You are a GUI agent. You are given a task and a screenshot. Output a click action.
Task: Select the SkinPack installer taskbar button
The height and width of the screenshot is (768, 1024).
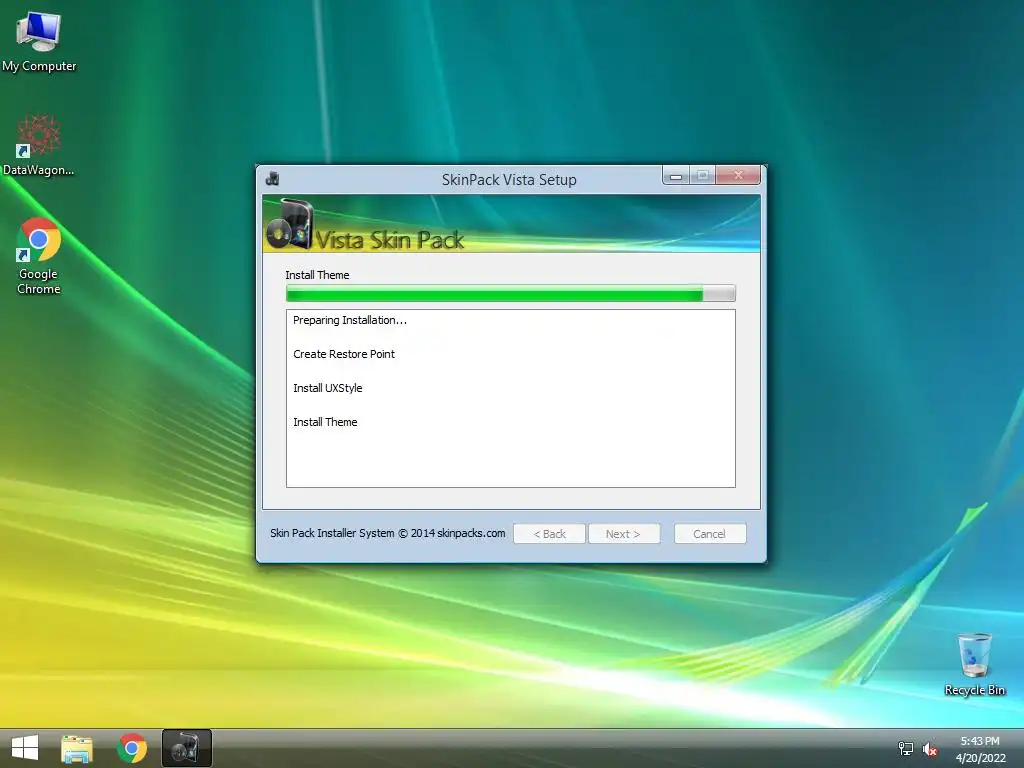coord(187,748)
